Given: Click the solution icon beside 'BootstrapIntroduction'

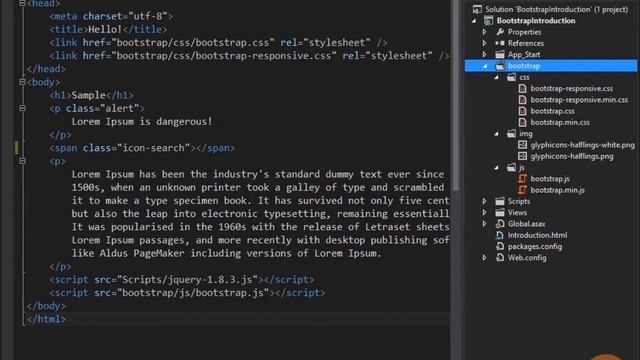Looking at the screenshot, I should [x=477, y=9].
